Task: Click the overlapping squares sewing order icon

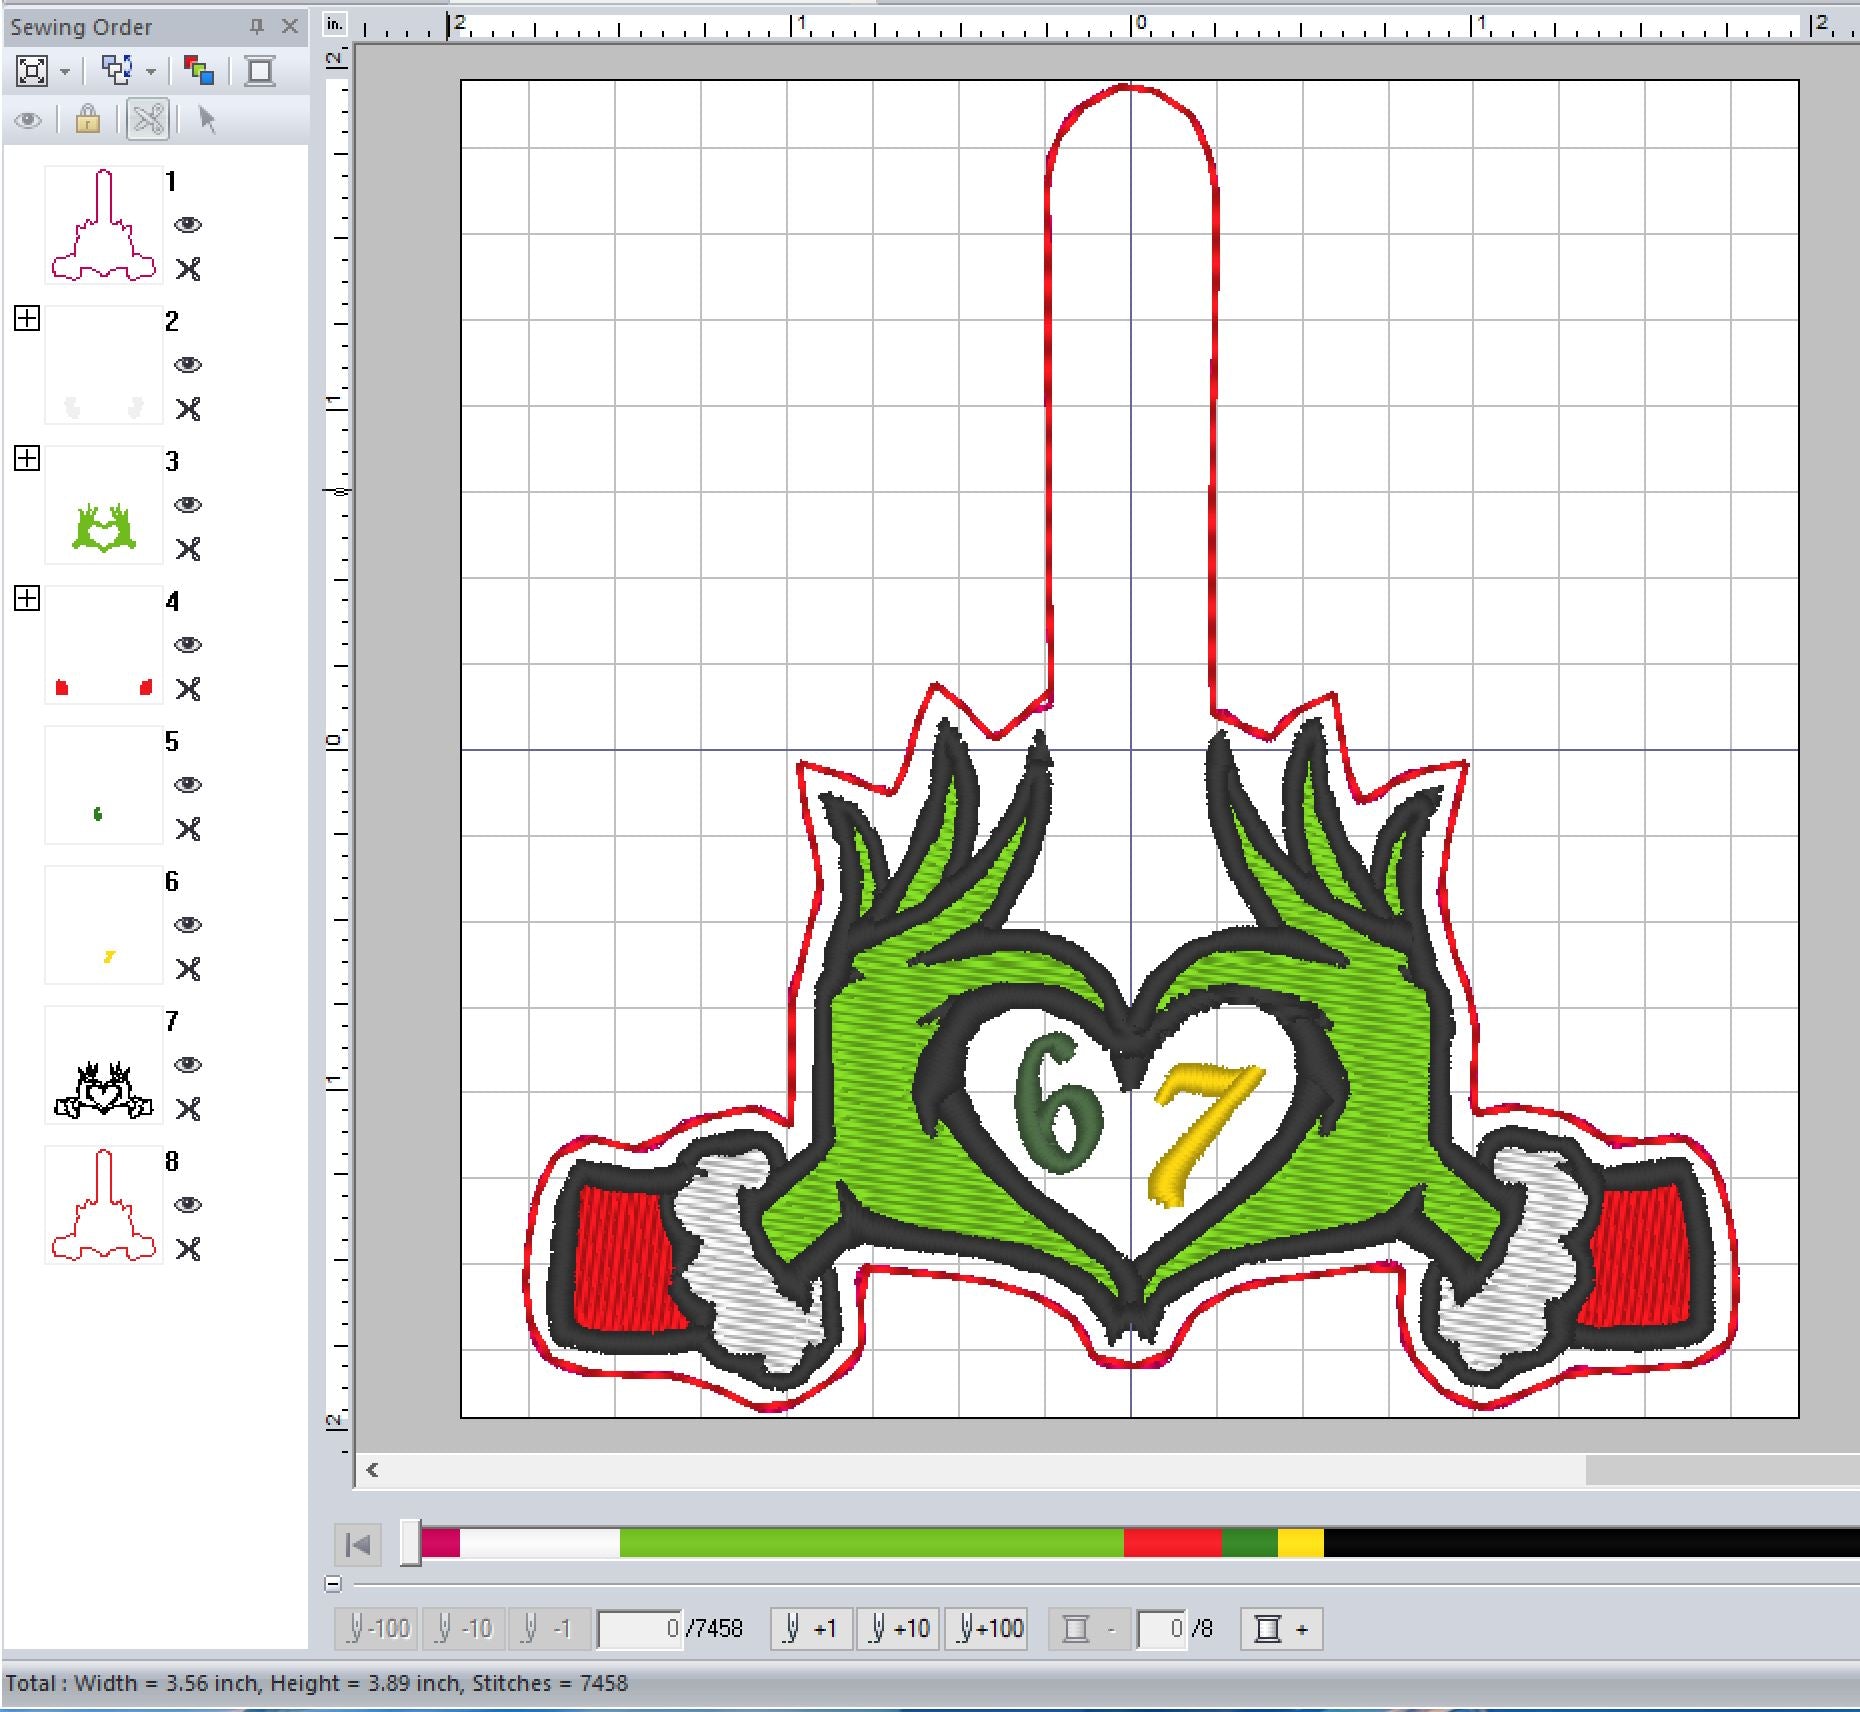Action: 118,71
